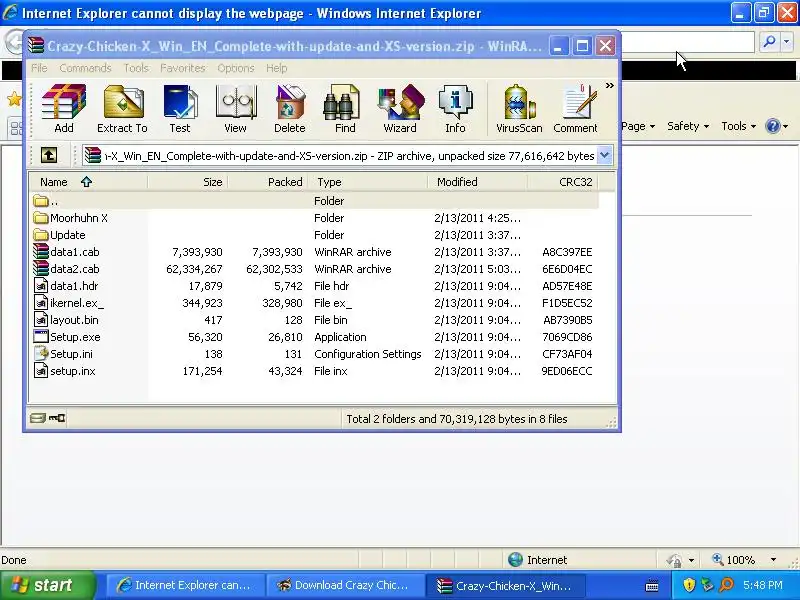Viewport: 800px width, 600px height.
Task: Switch to Download Crazy Chic... taskbar item
Action: tap(344, 585)
